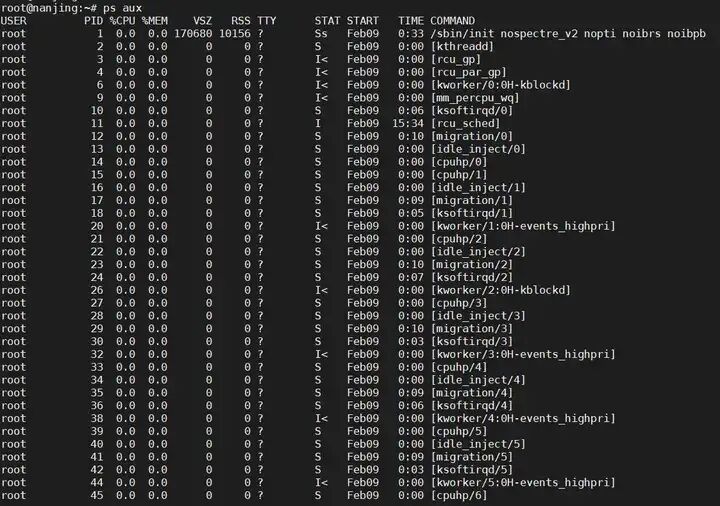Click the [ksoftirqd/2] process name

(471, 277)
